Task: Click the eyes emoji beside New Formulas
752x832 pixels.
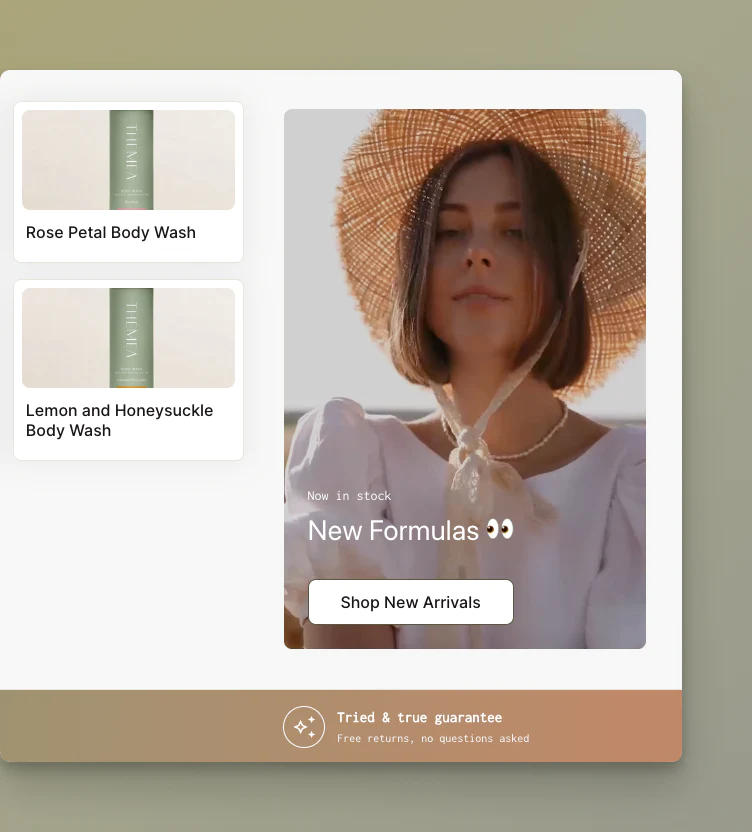Action: pyautogui.click(x=500, y=529)
